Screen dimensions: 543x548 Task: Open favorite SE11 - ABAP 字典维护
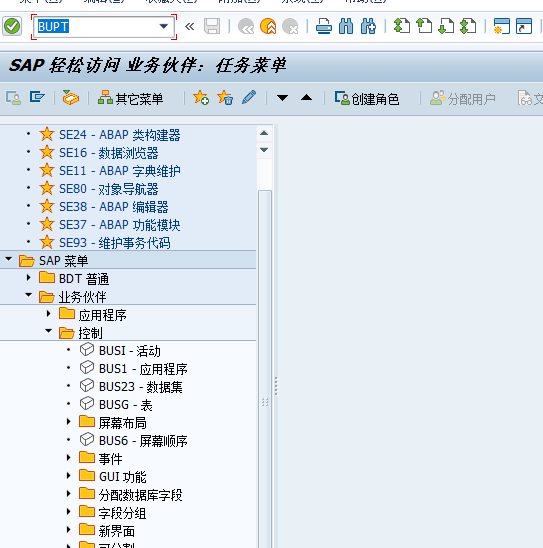coord(120,171)
